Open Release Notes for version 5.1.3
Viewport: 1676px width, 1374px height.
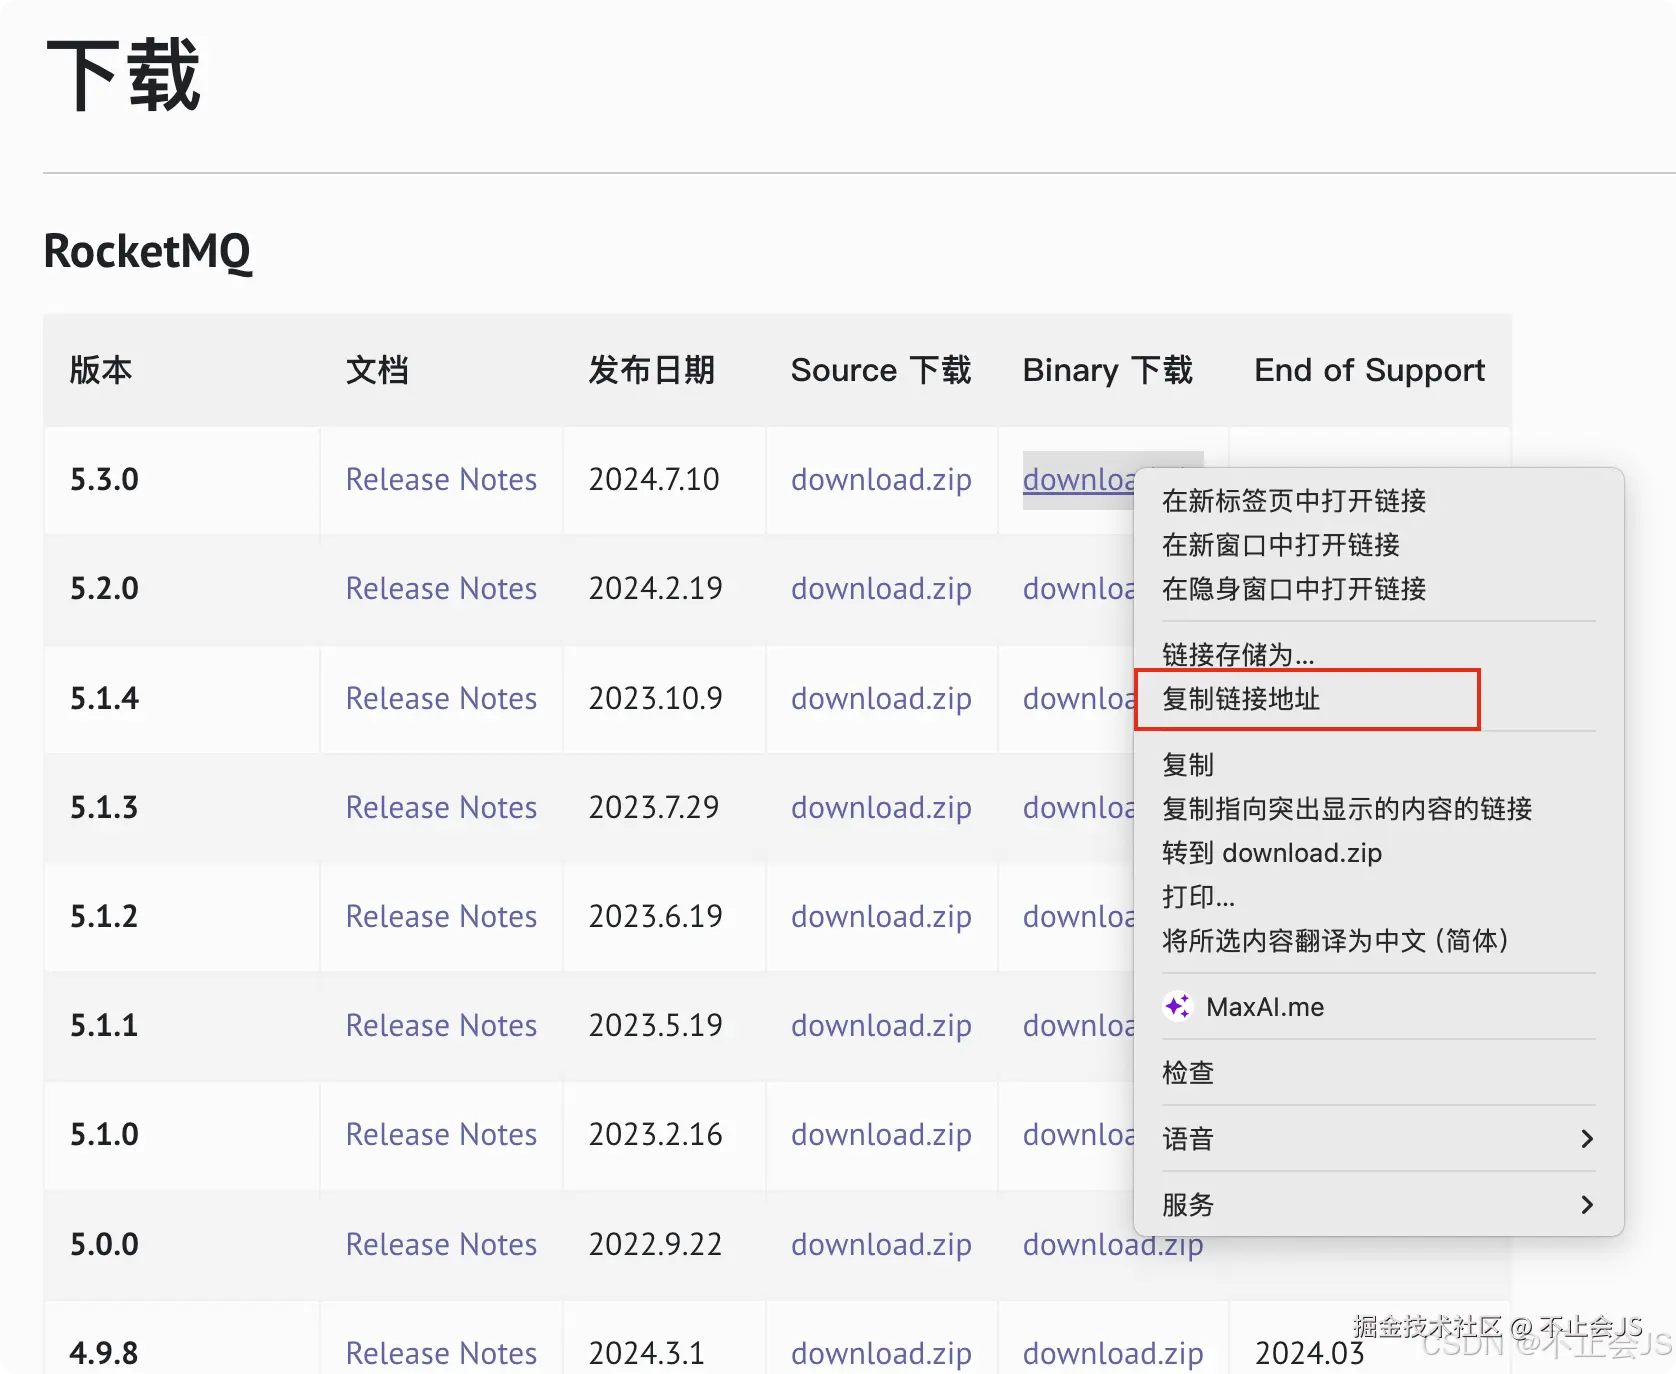[441, 807]
